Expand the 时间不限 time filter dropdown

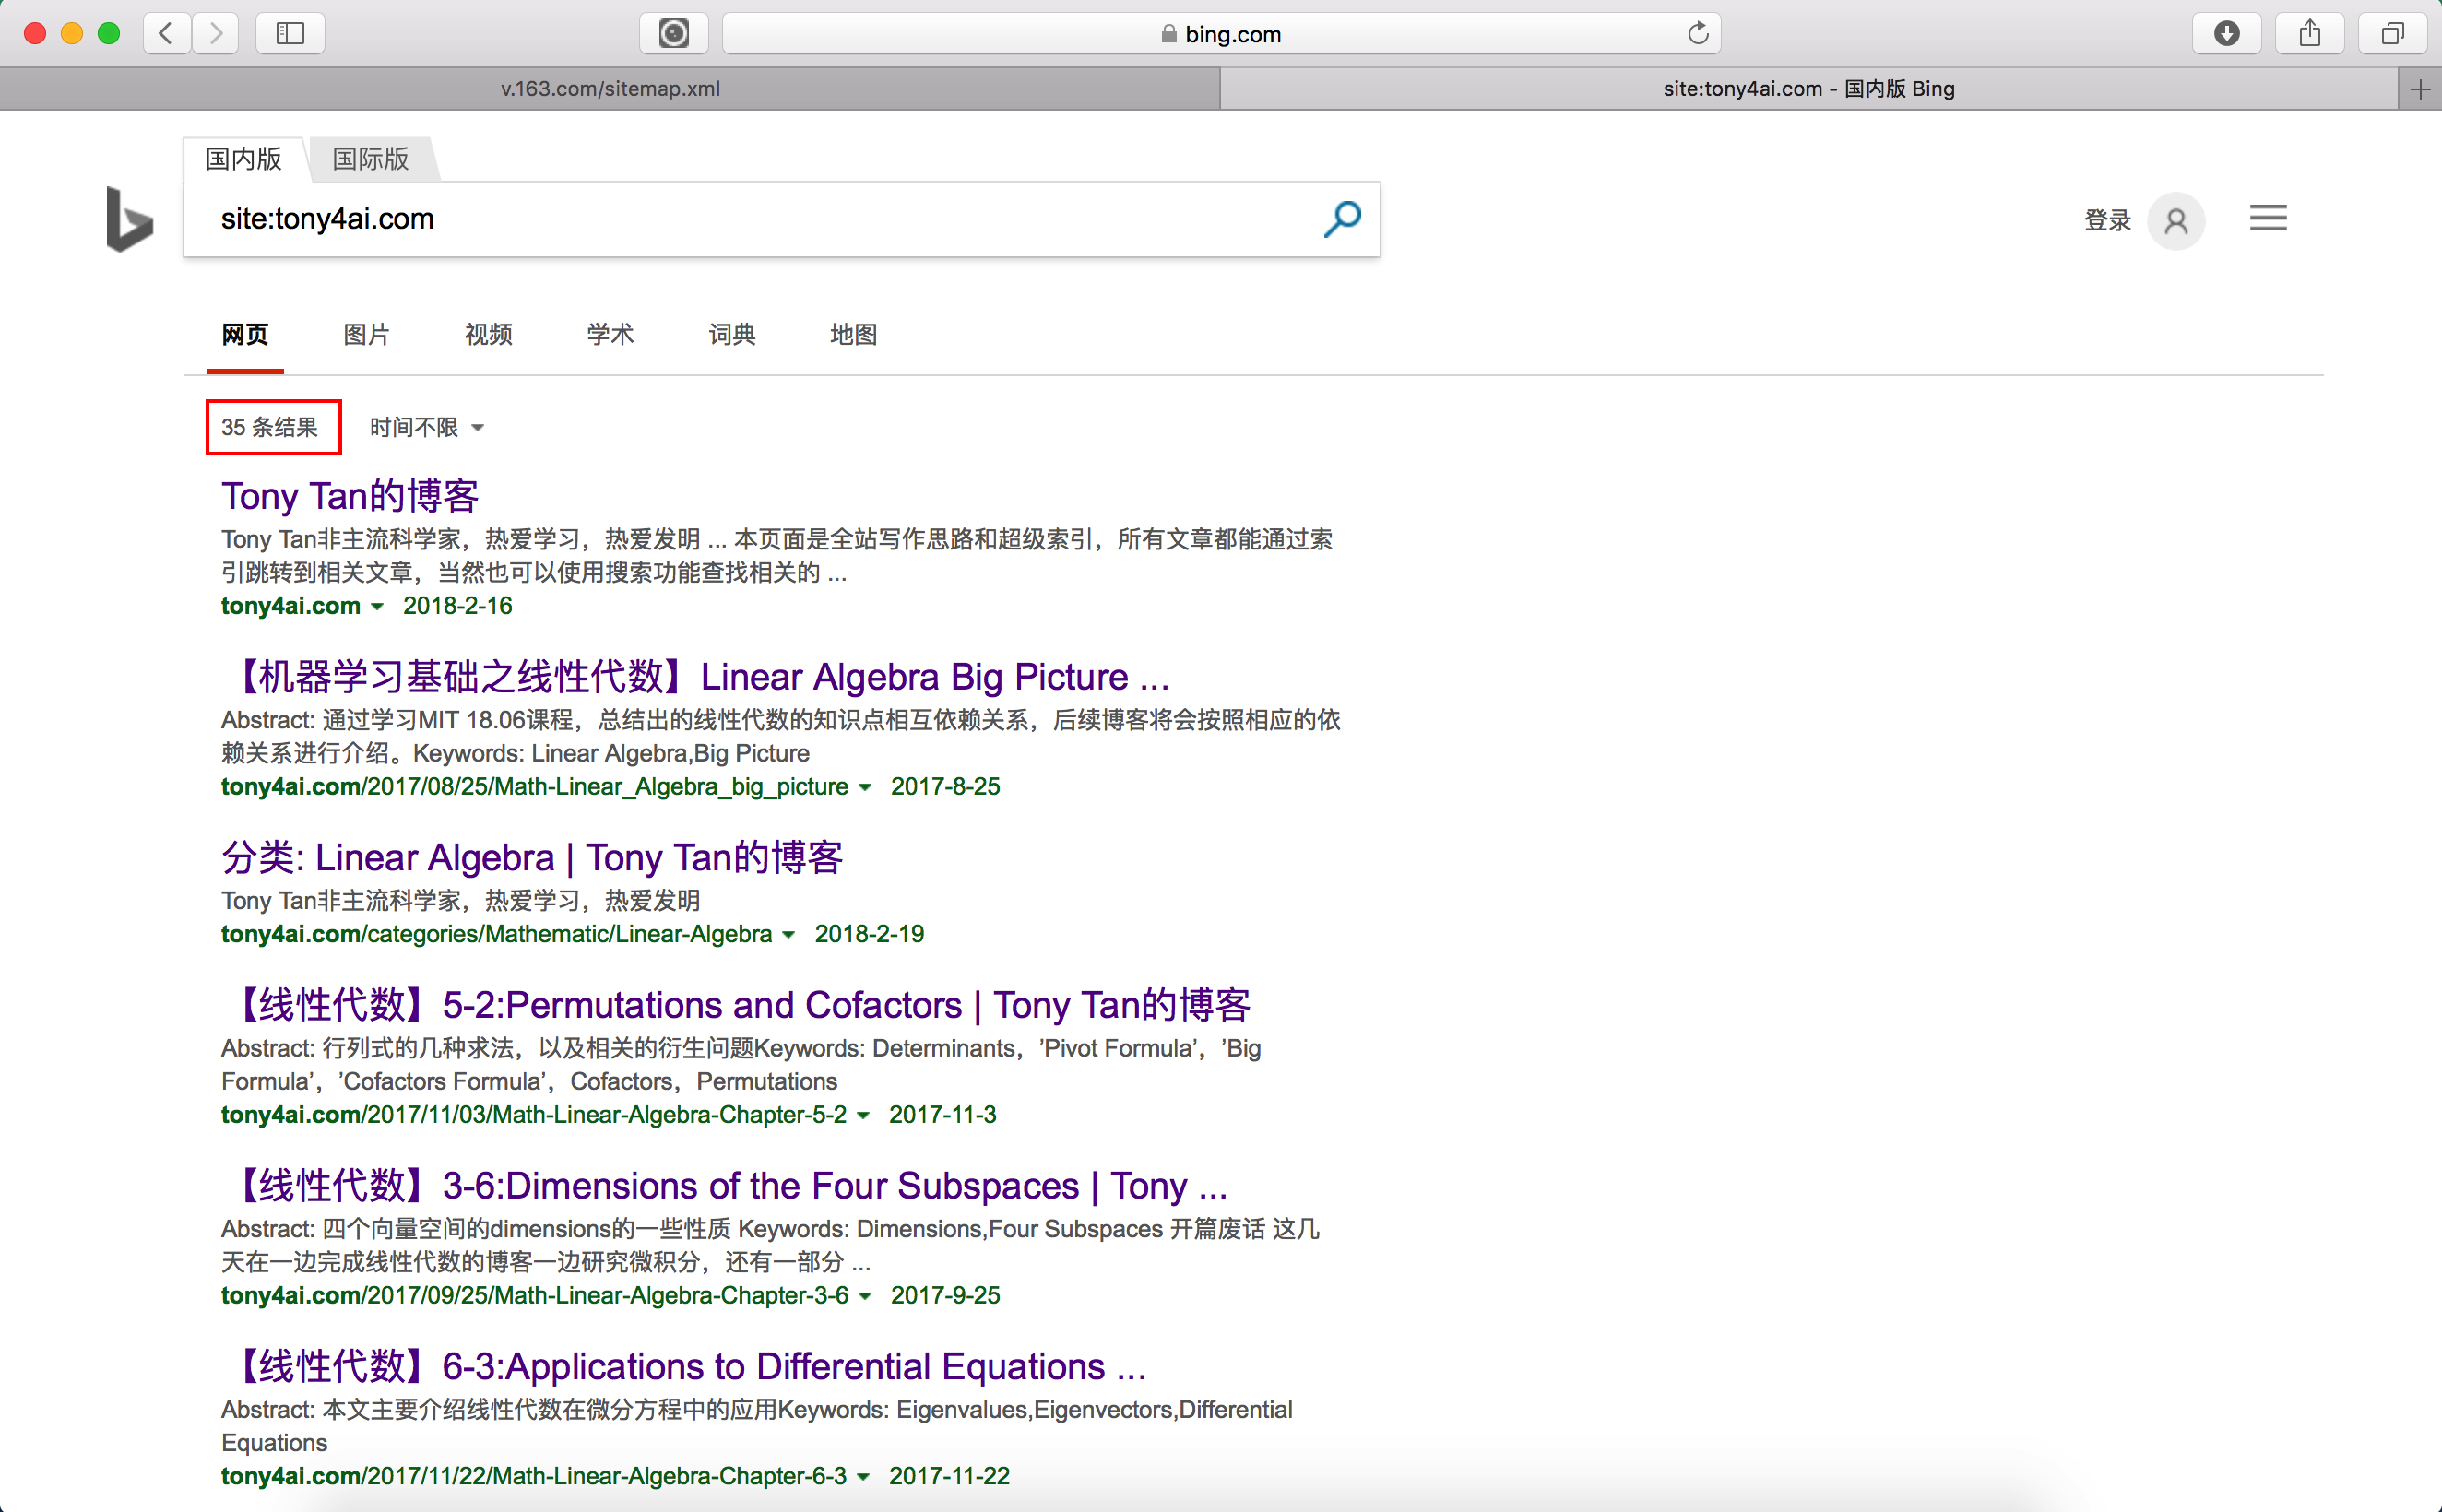point(427,428)
